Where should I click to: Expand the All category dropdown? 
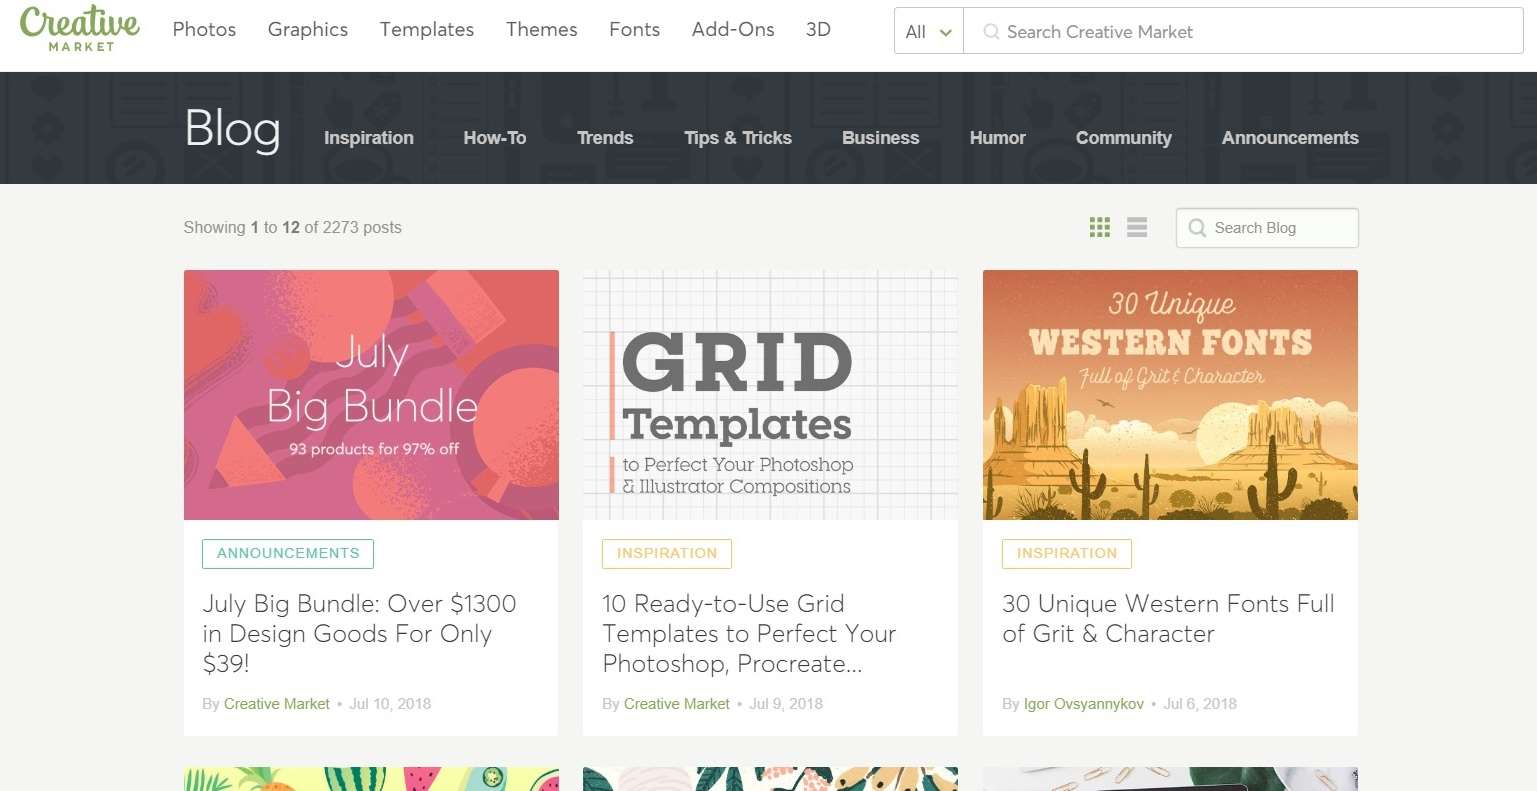[928, 31]
